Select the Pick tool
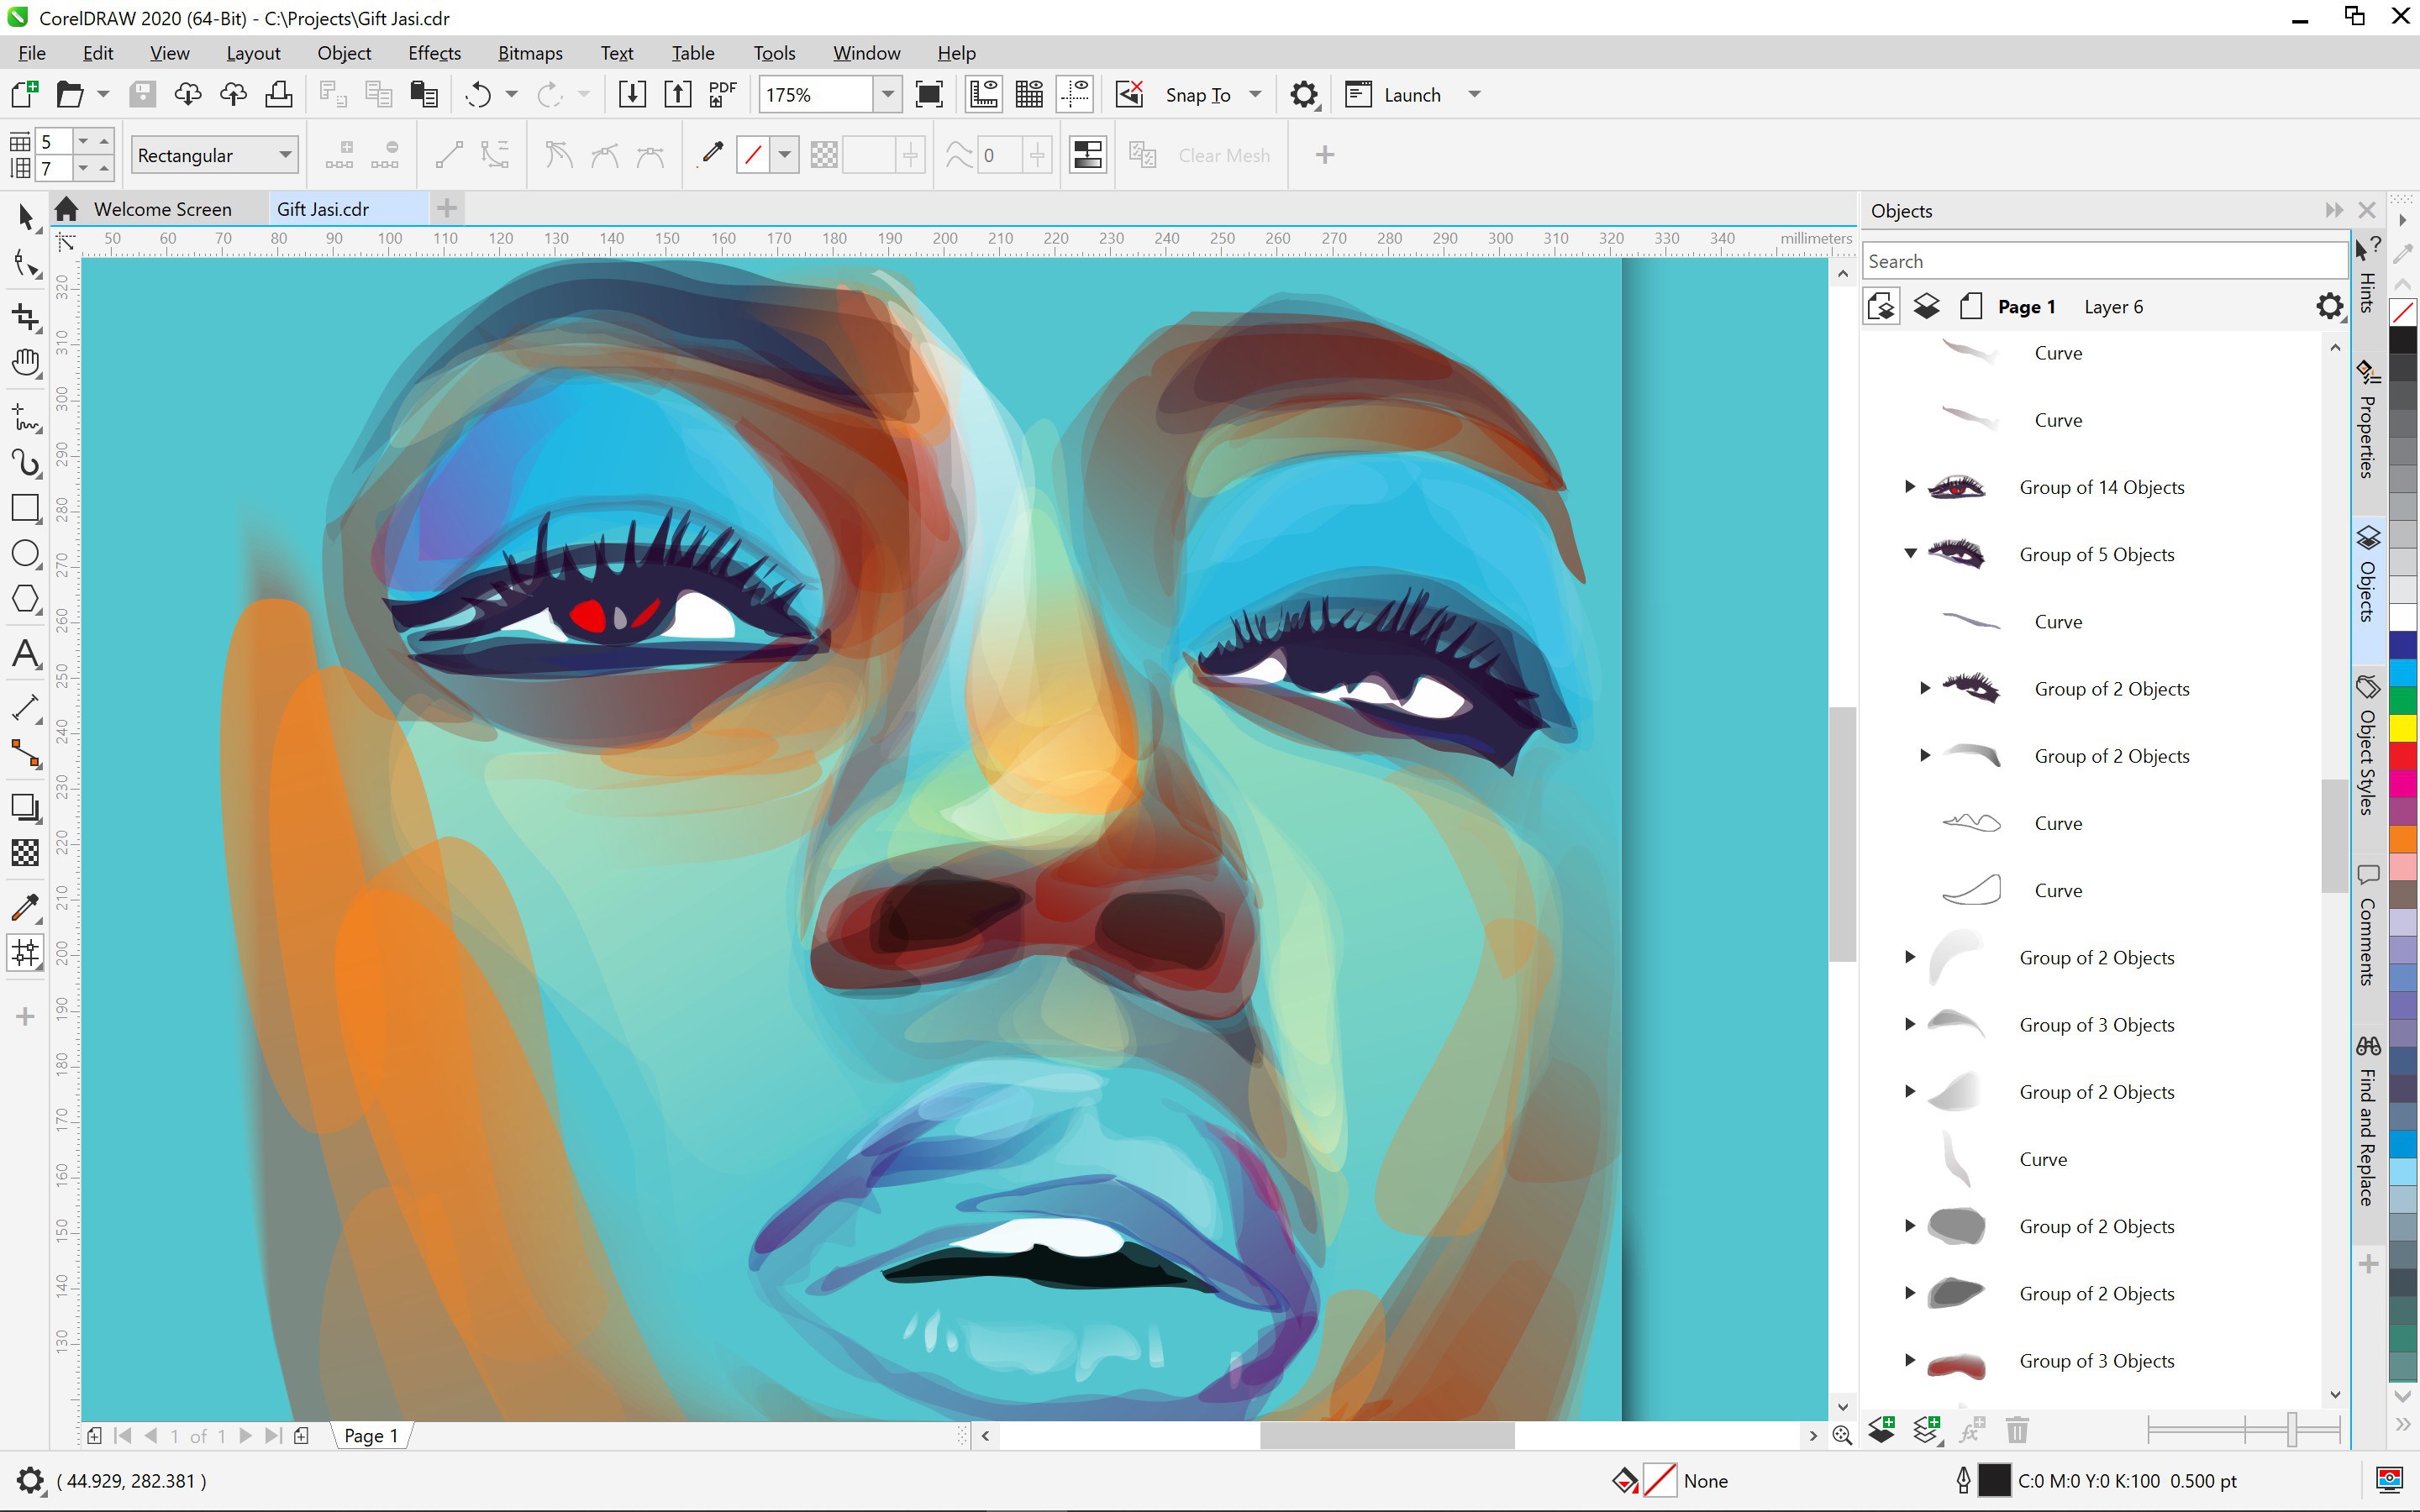 (x=26, y=217)
